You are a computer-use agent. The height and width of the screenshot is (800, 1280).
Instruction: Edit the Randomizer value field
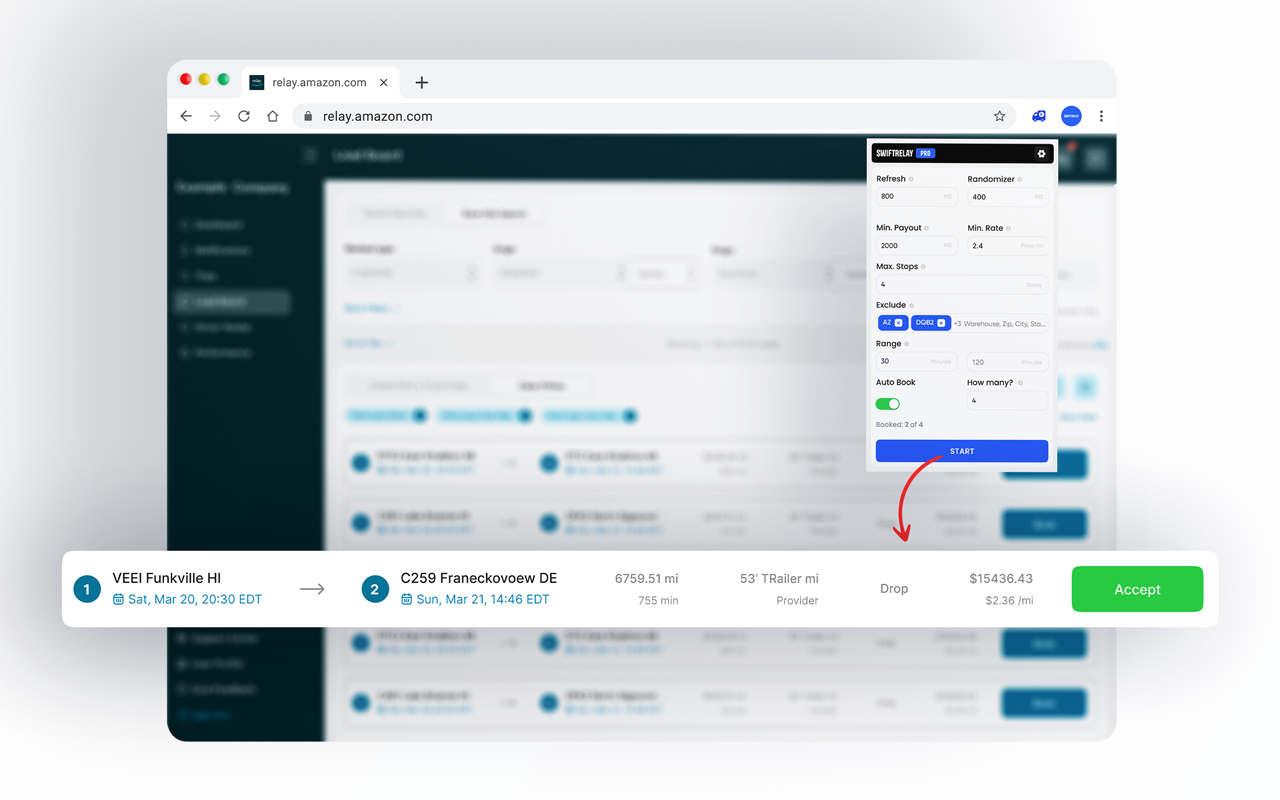point(1007,197)
